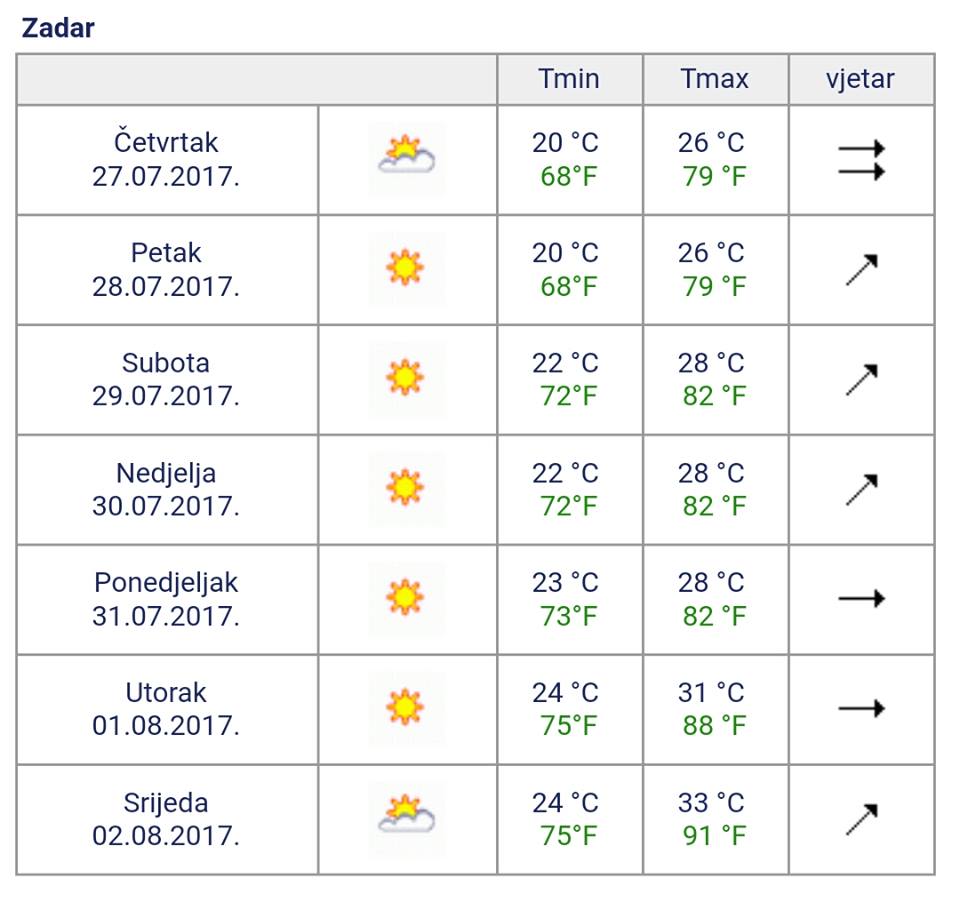Screen dimensions: 960x902
Task: Click the wind arrow for Petak 28.07.2017.
Action: pos(861,269)
